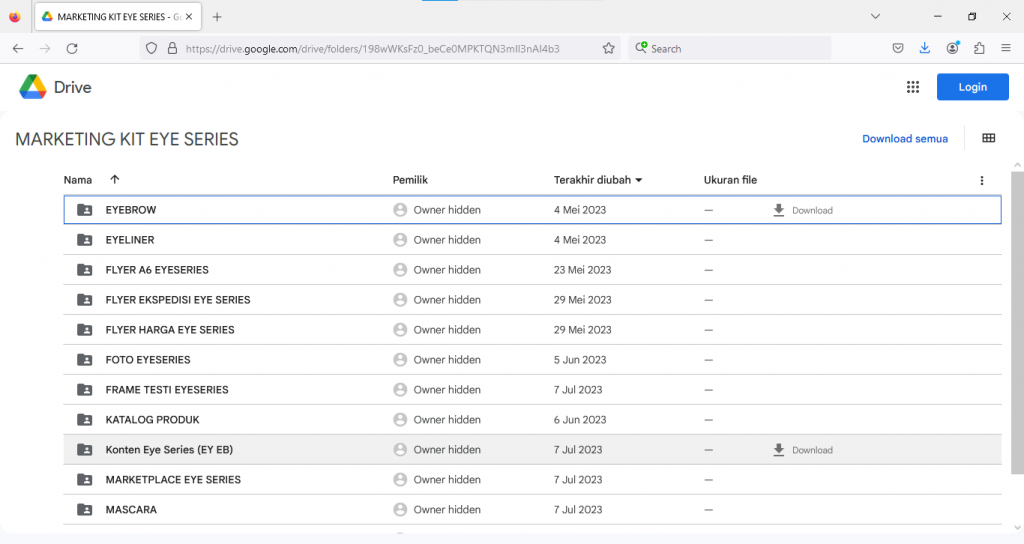Reload the page with refresh icon
This screenshot has height=544, width=1024.
72,48
